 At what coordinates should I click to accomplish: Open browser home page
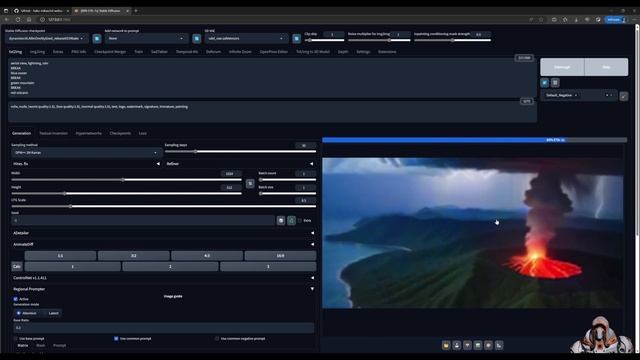(29, 20)
